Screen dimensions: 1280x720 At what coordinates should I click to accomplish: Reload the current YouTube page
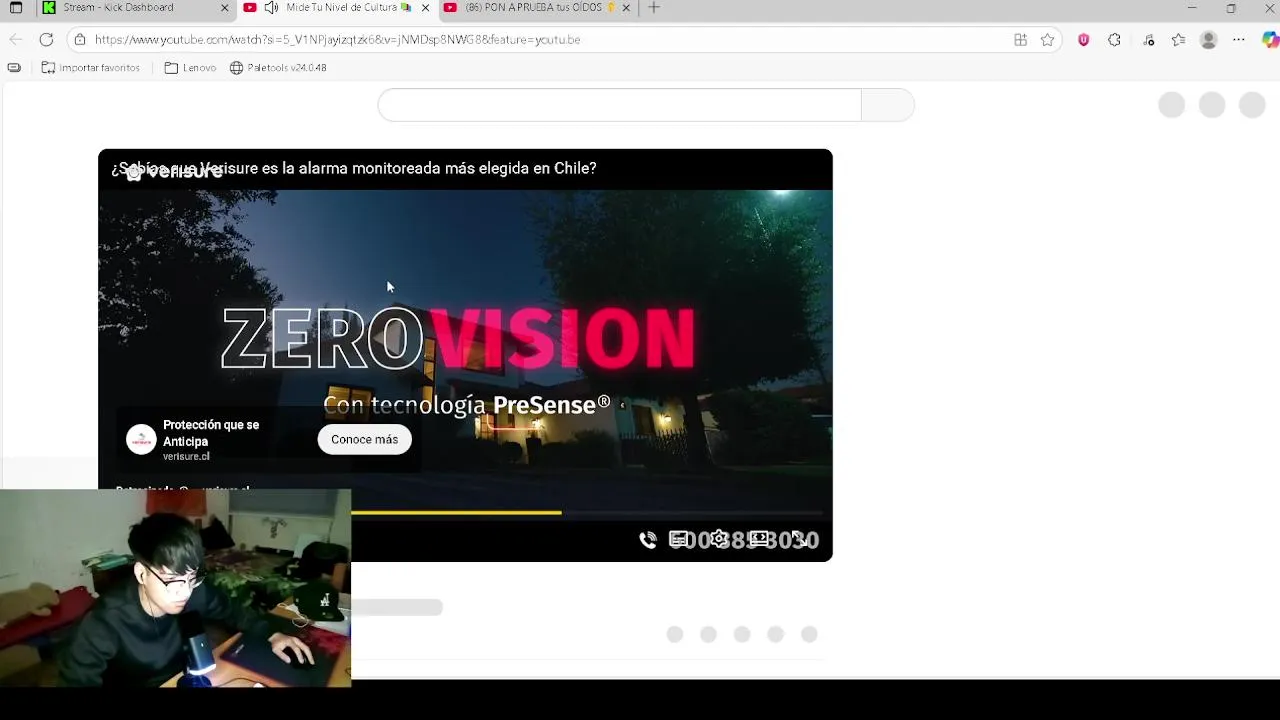pyautogui.click(x=46, y=40)
